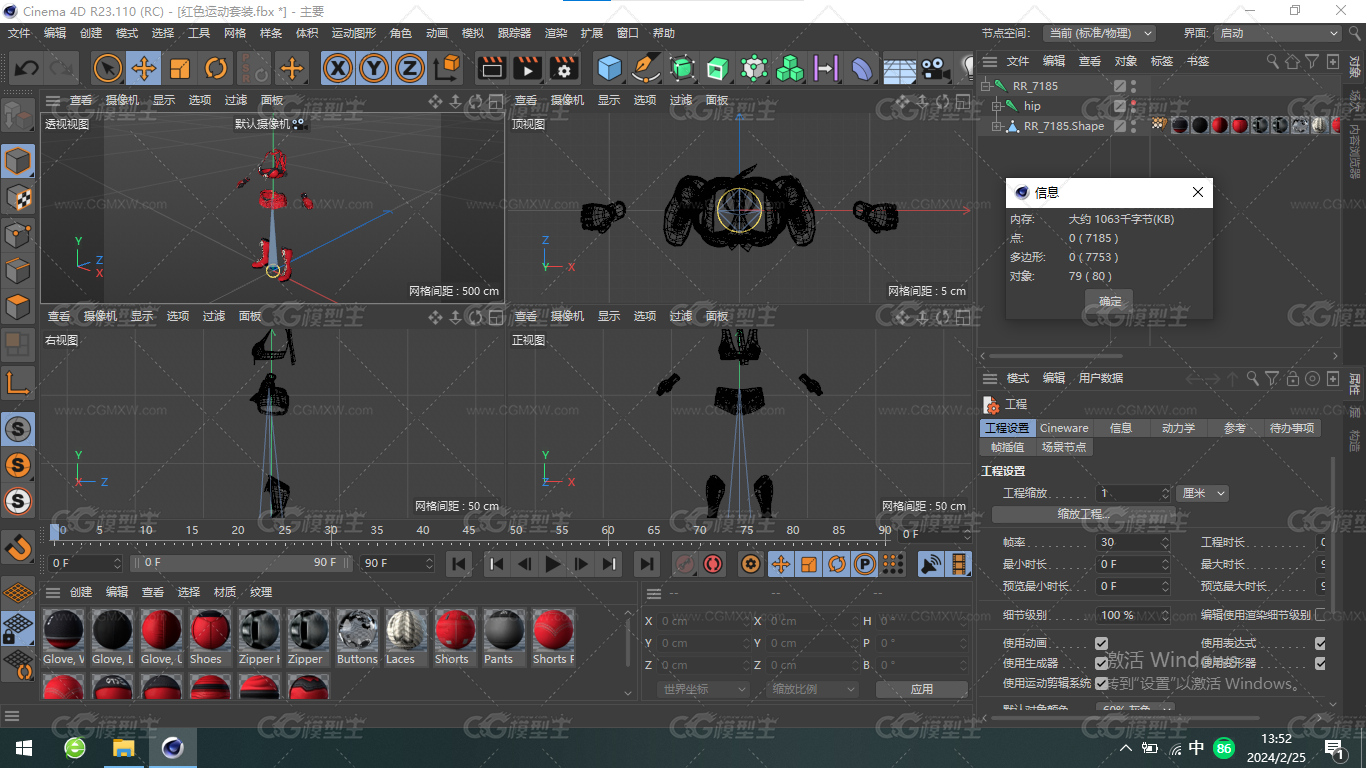Switch to the 动力学 tab
The width and height of the screenshot is (1366, 768).
pyautogui.click(x=1178, y=428)
